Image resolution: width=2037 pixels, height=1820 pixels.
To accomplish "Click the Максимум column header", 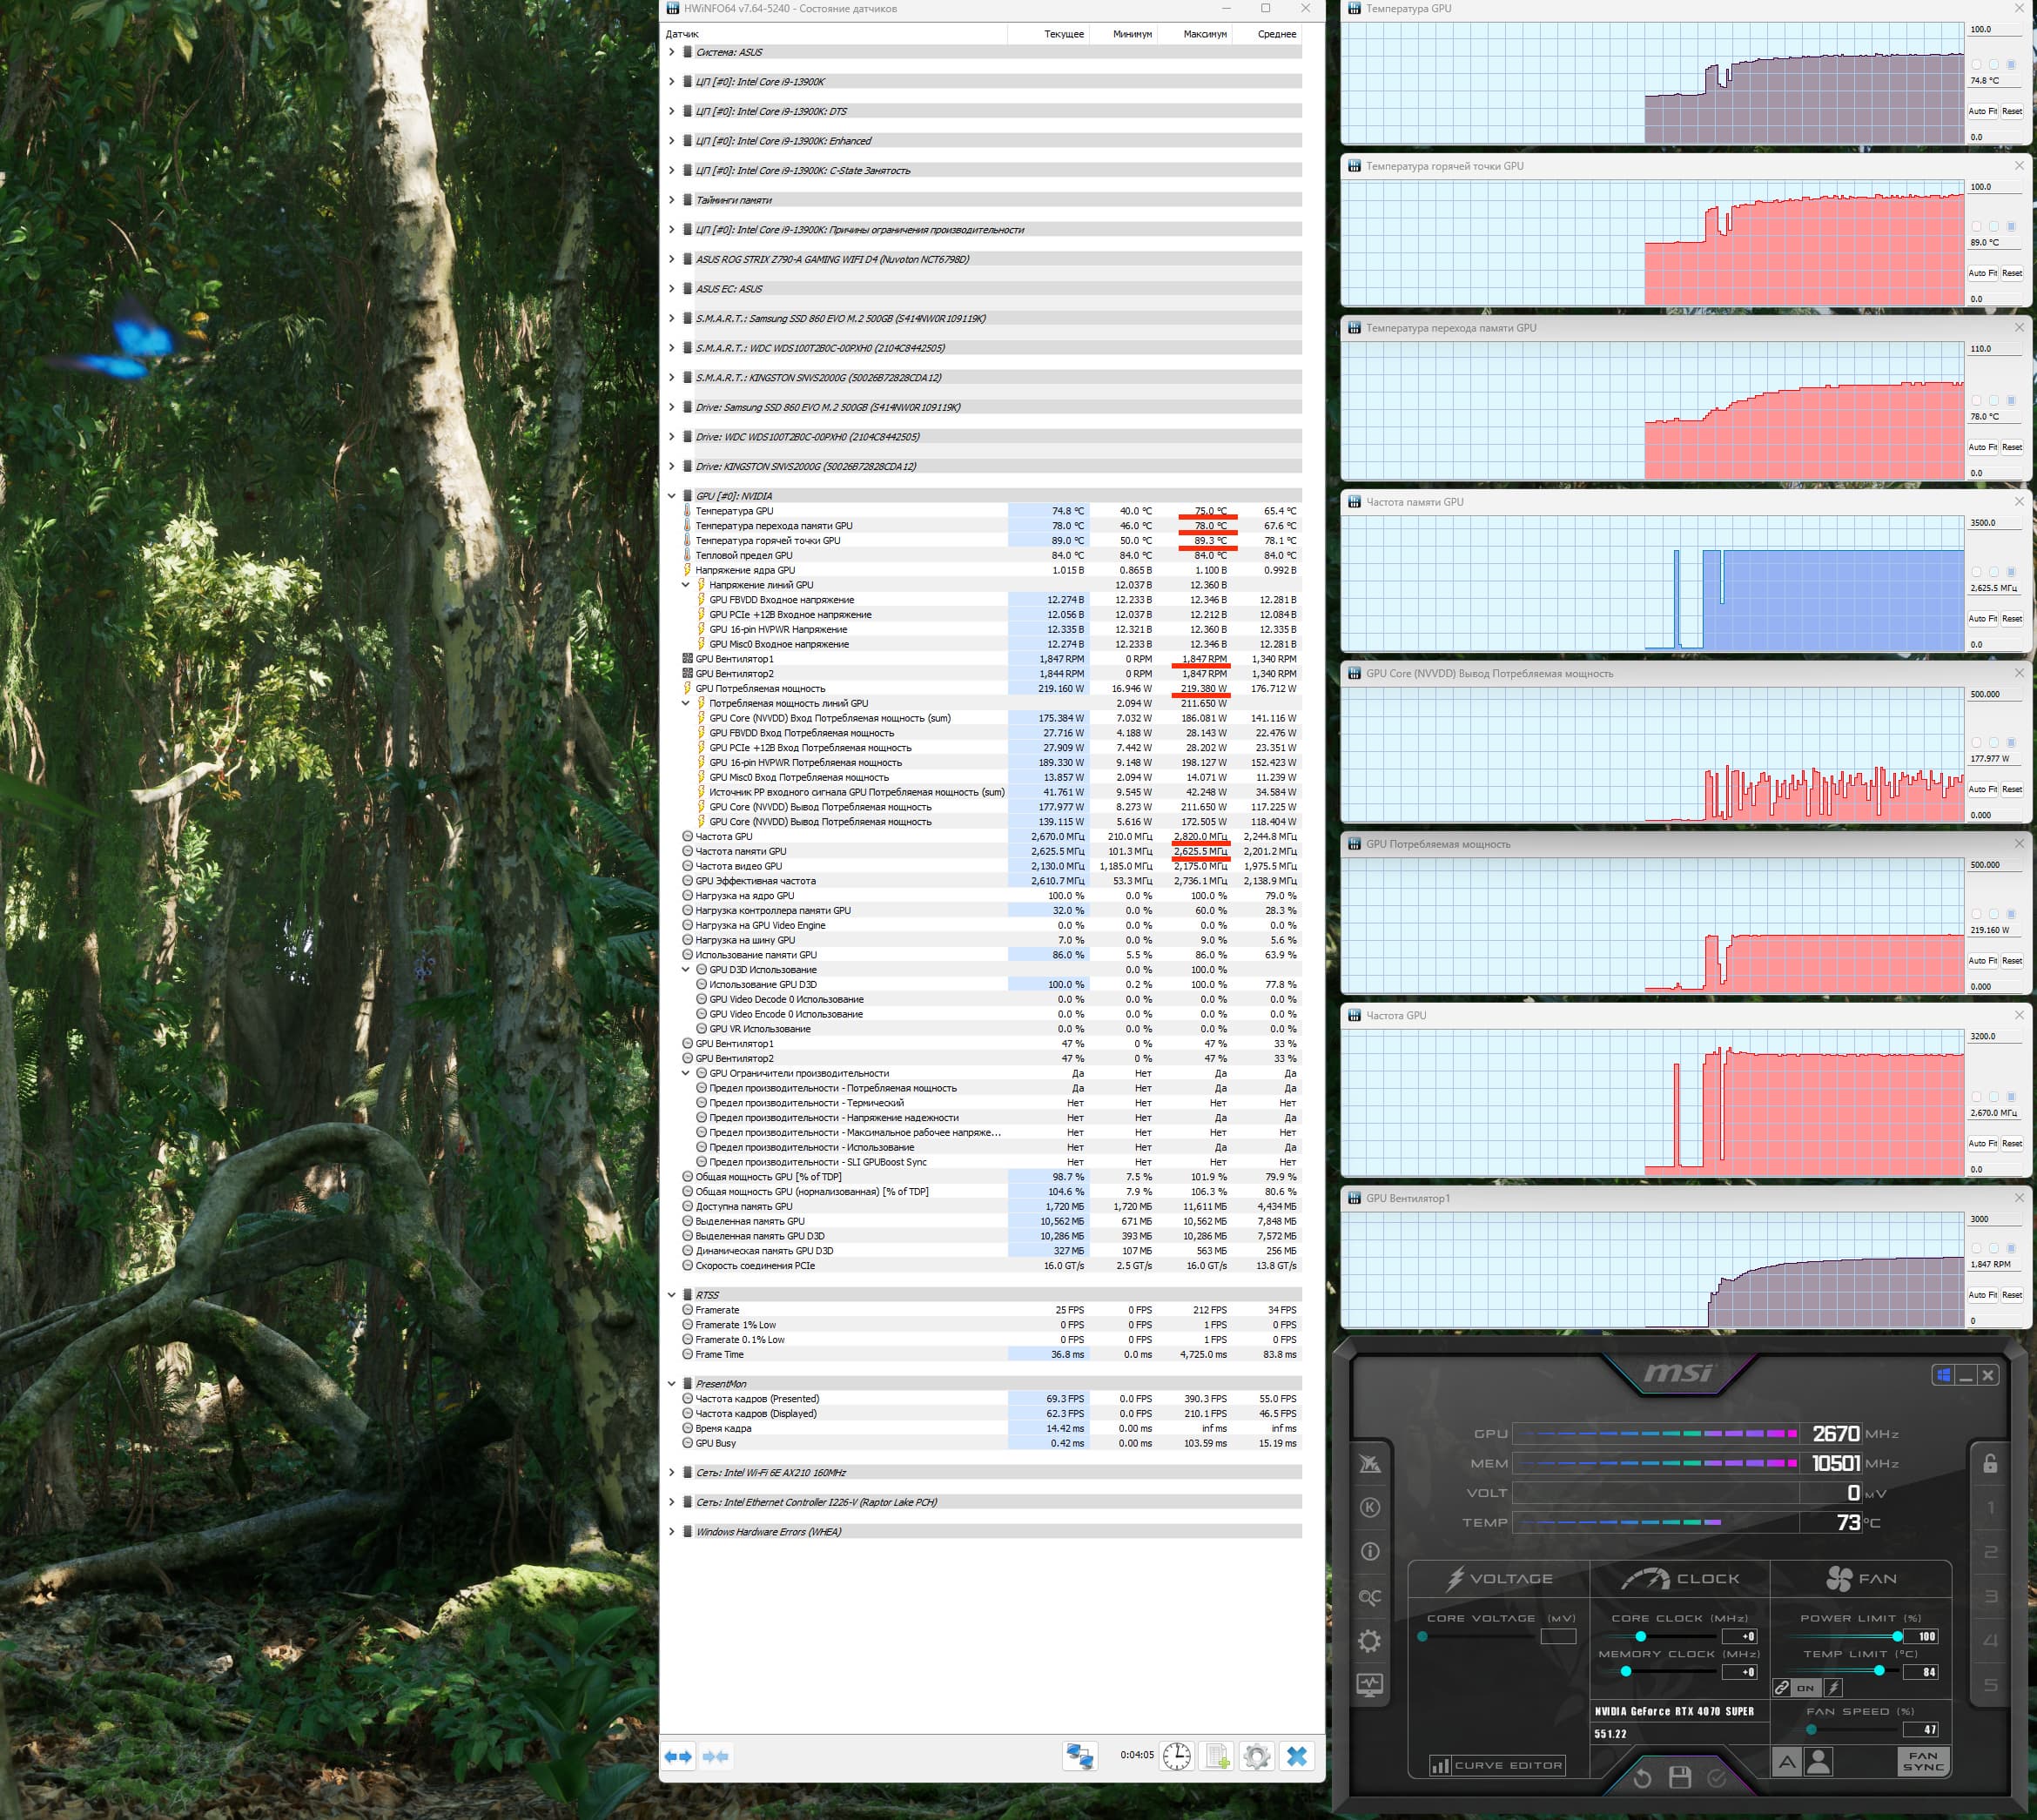I will pyautogui.click(x=1204, y=34).
